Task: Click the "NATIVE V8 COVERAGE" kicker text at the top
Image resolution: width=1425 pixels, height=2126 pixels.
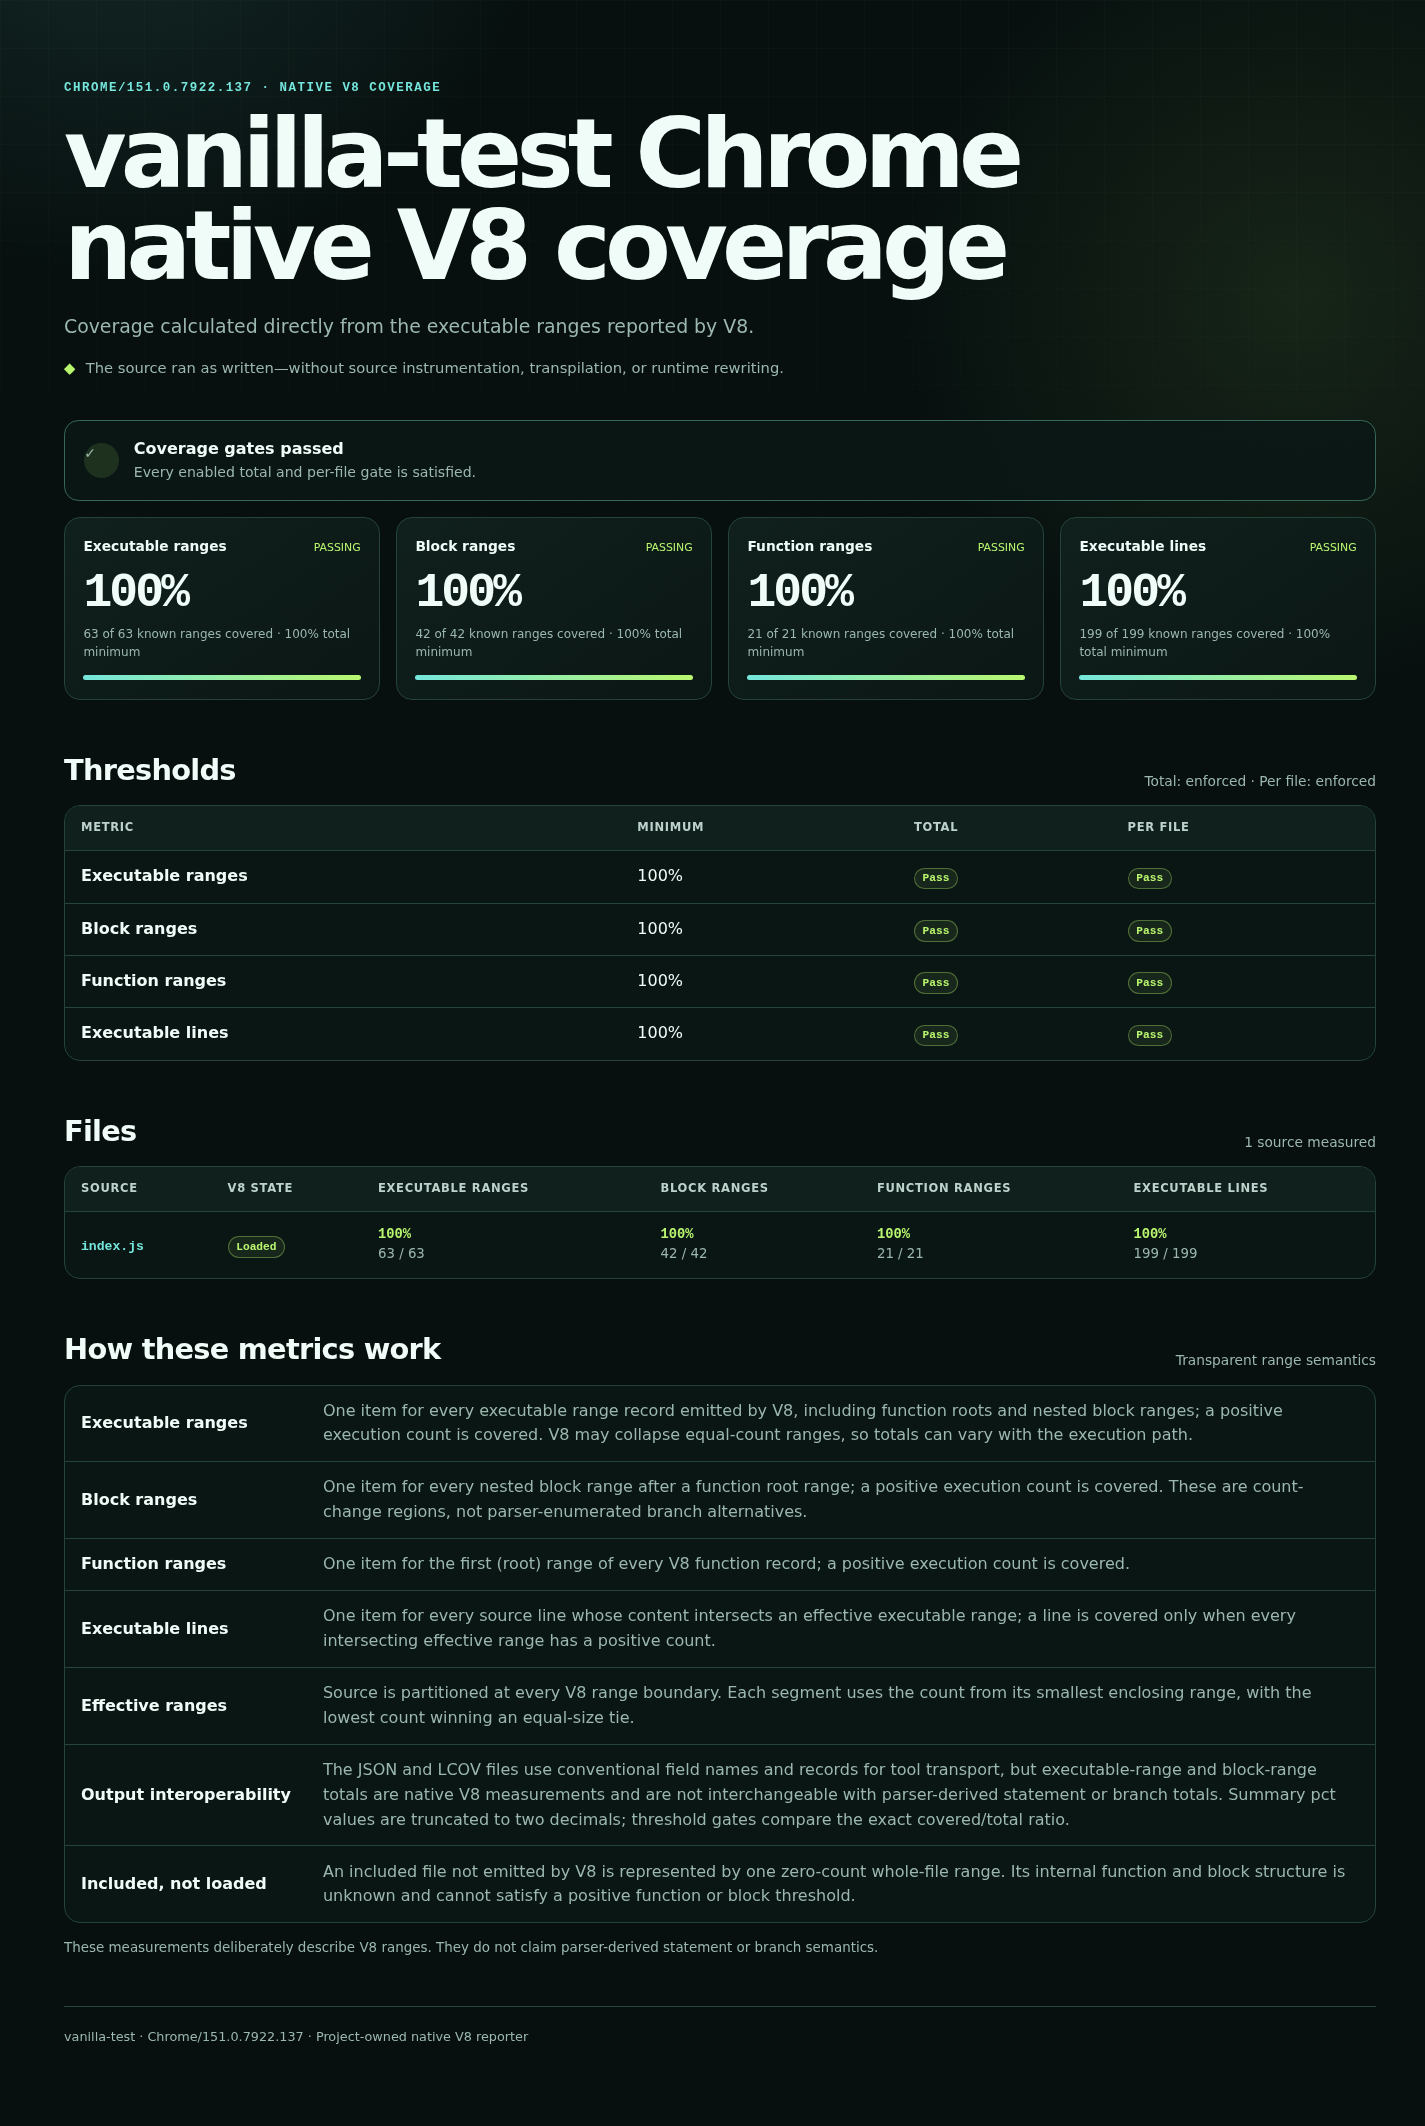Action: tap(360, 87)
